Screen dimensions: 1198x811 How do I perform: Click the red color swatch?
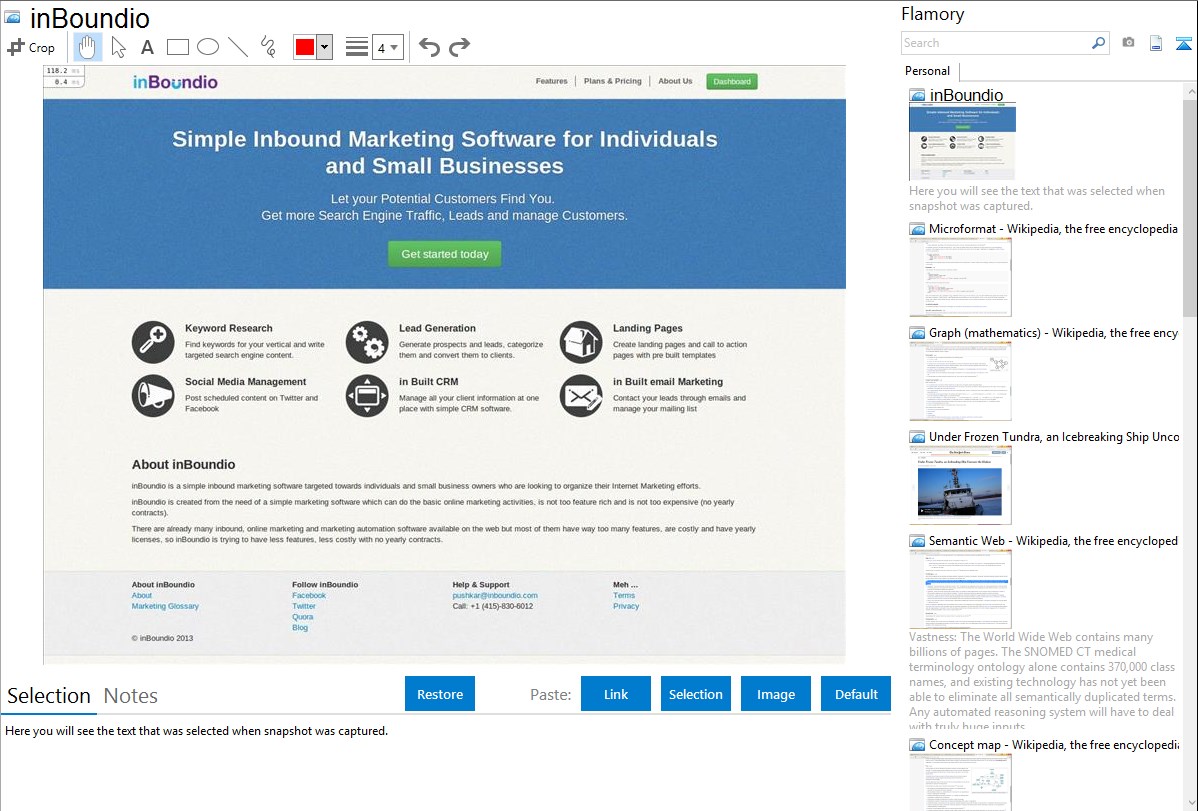[305, 47]
